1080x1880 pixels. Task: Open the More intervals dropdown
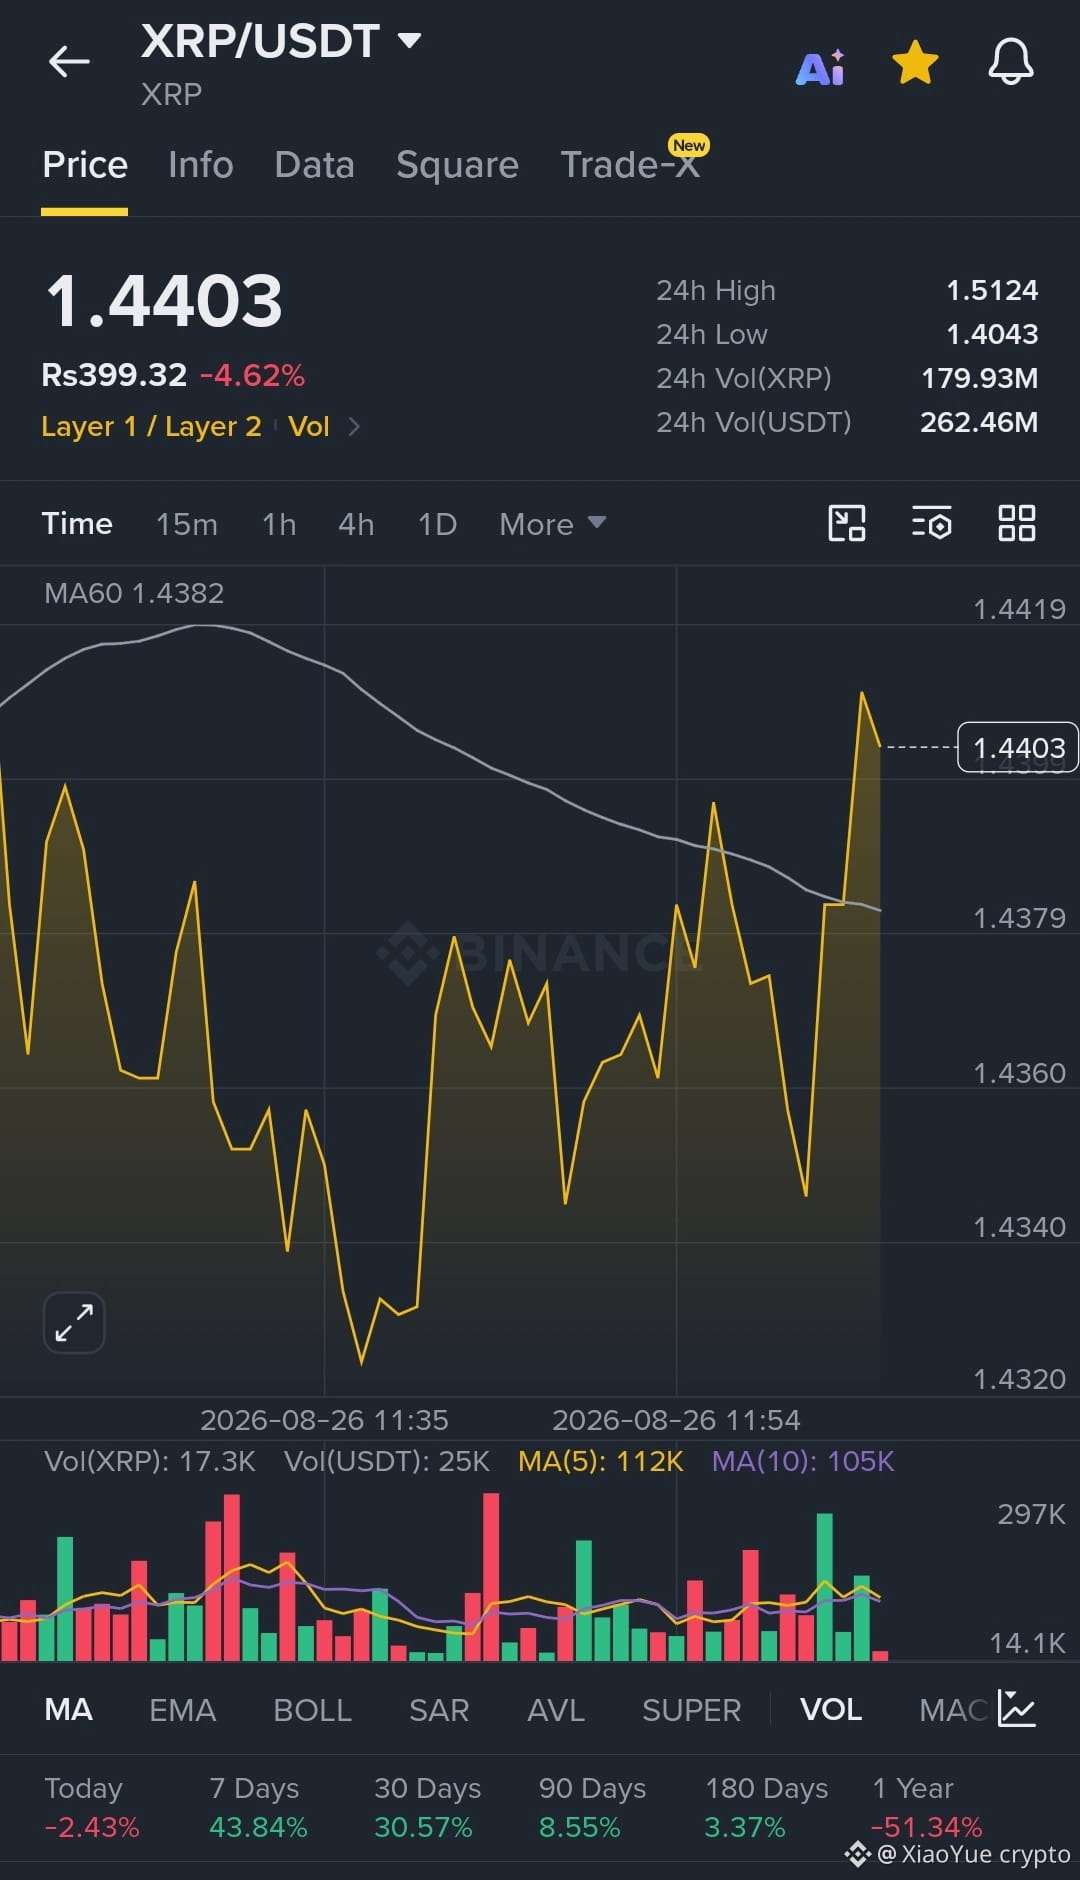click(552, 524)
